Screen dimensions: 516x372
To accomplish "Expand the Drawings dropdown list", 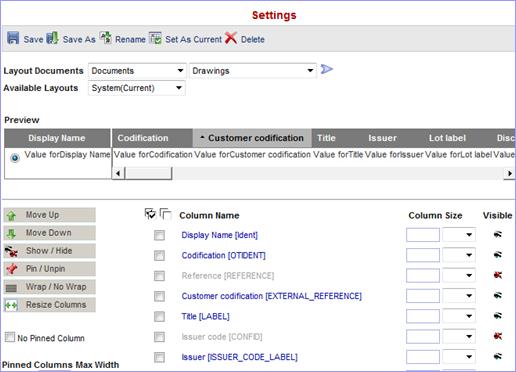I will tap(253, 71).
